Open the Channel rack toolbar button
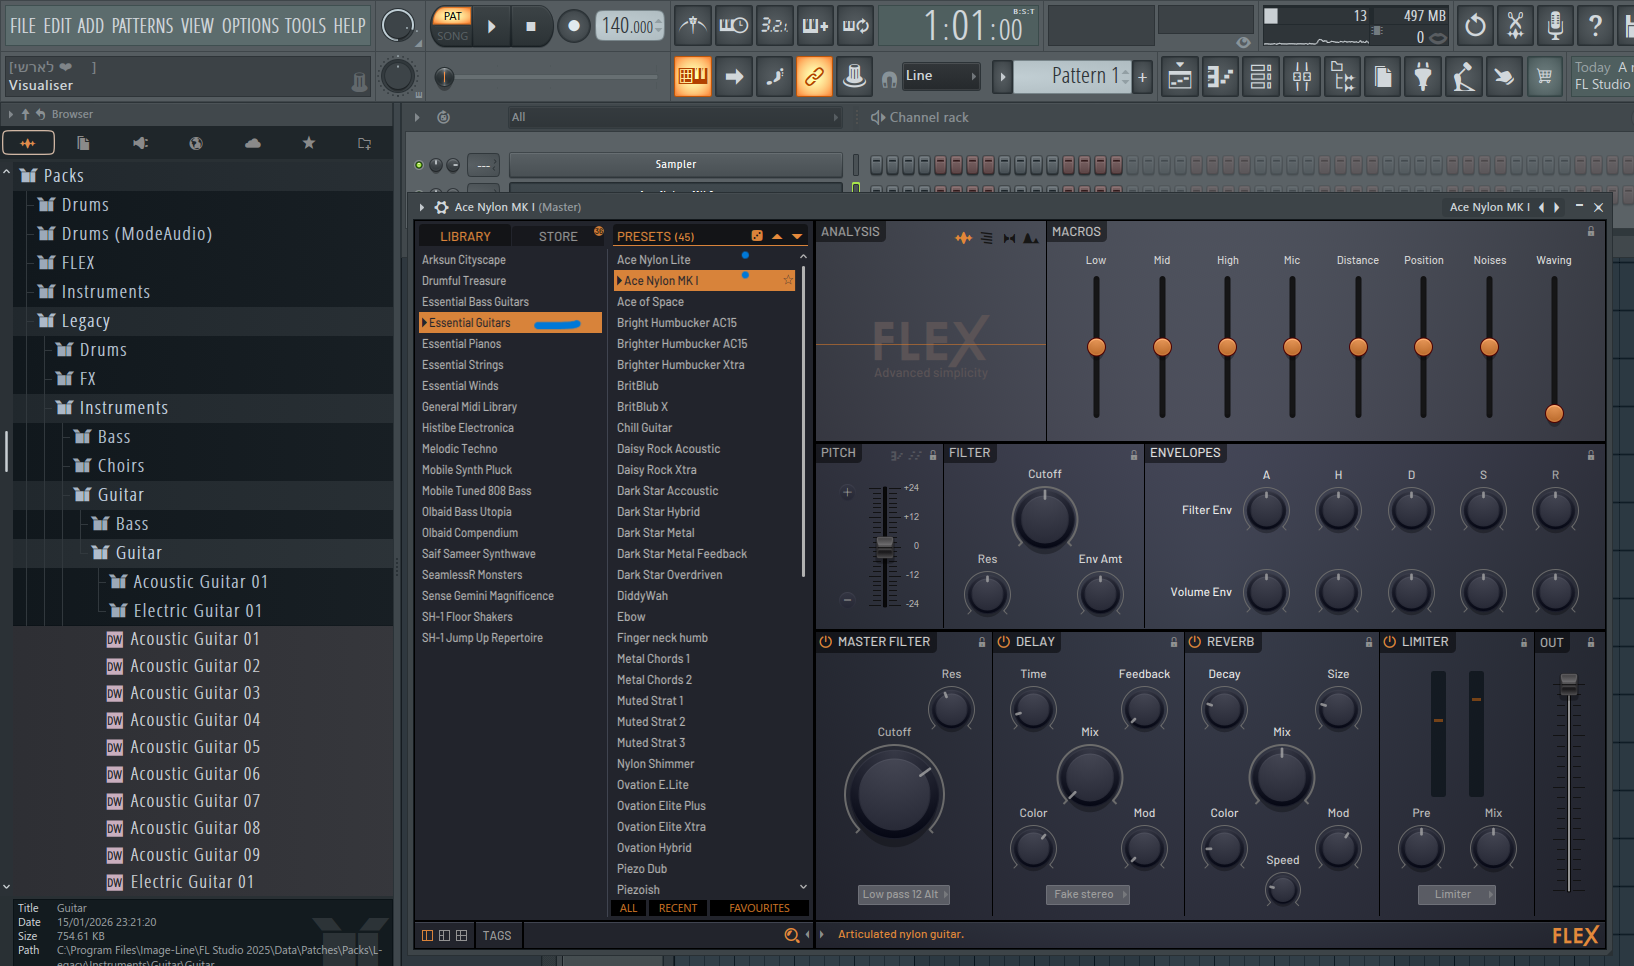This screenshot has width=1634, height=966. click(1261, 77)
